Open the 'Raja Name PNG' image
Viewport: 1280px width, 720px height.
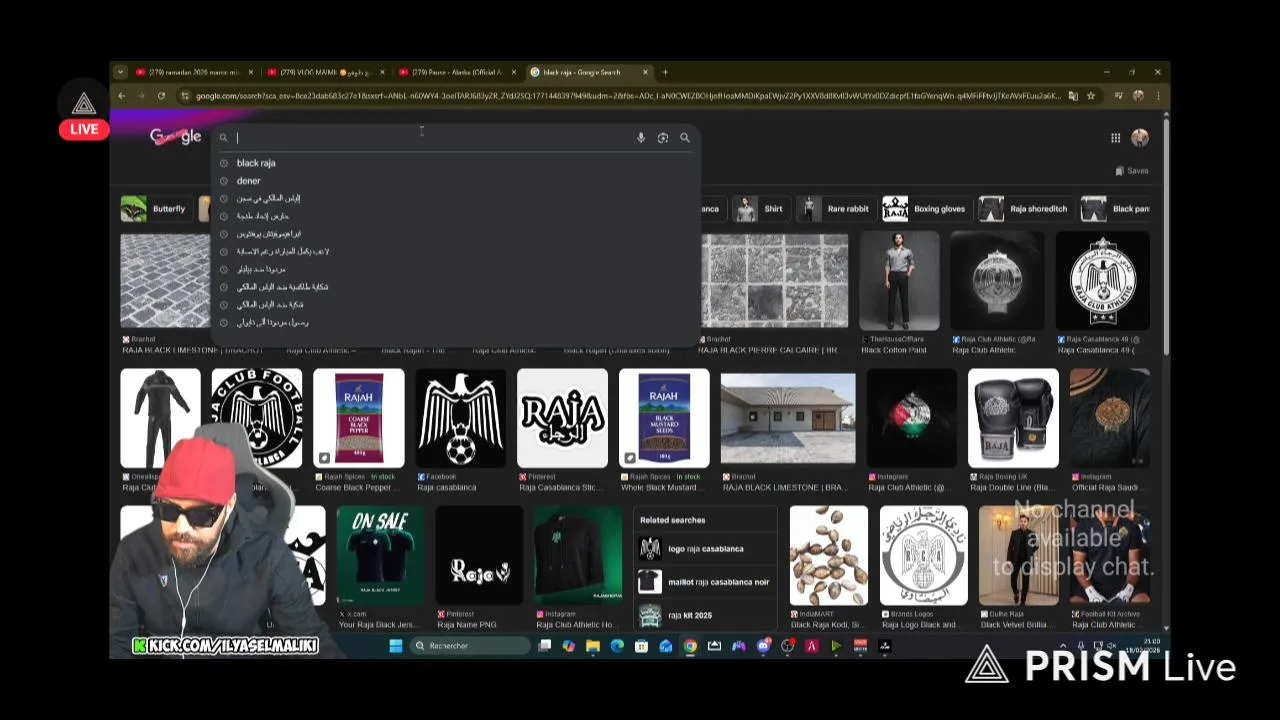(479, 555)
